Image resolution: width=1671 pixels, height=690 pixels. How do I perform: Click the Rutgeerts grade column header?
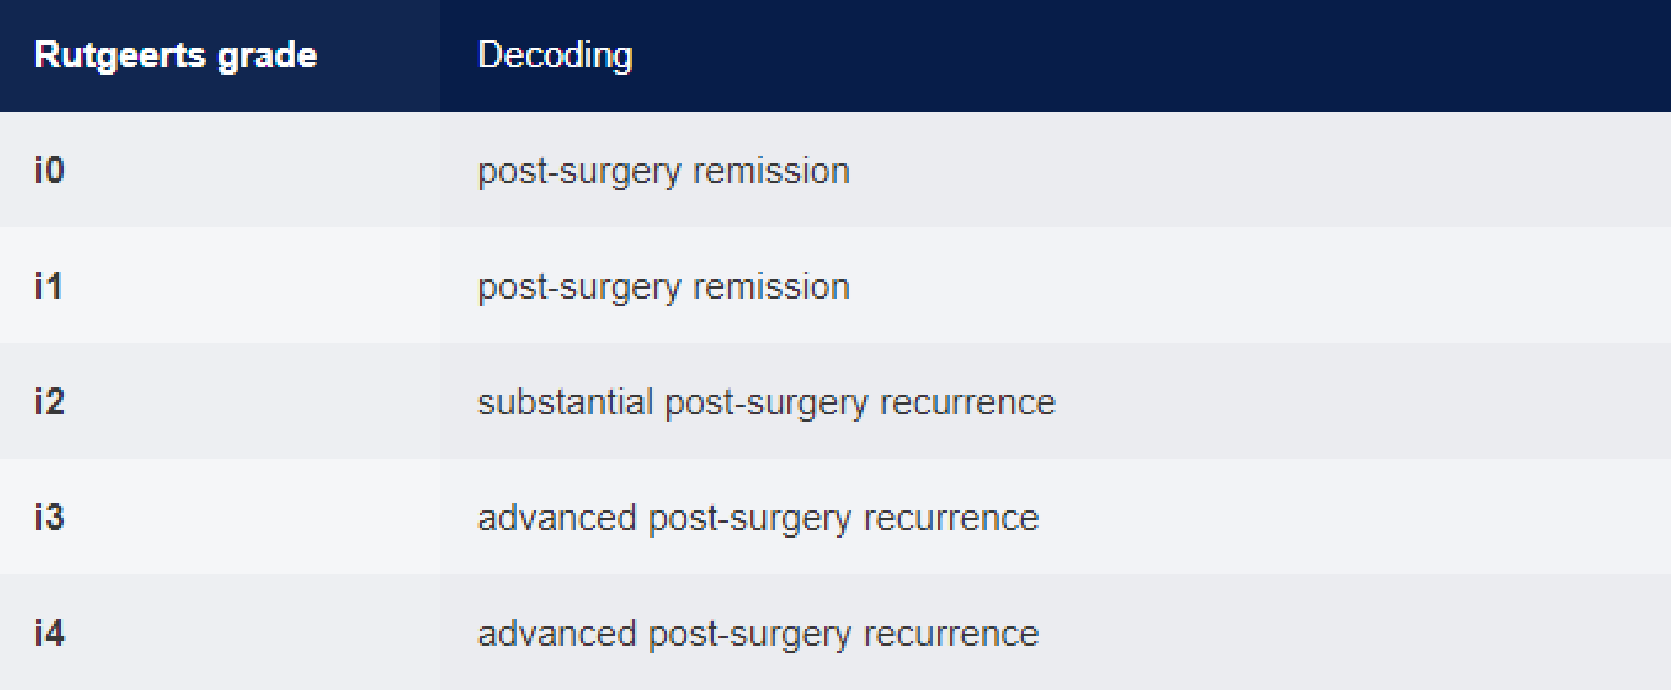tap(175, 55)
